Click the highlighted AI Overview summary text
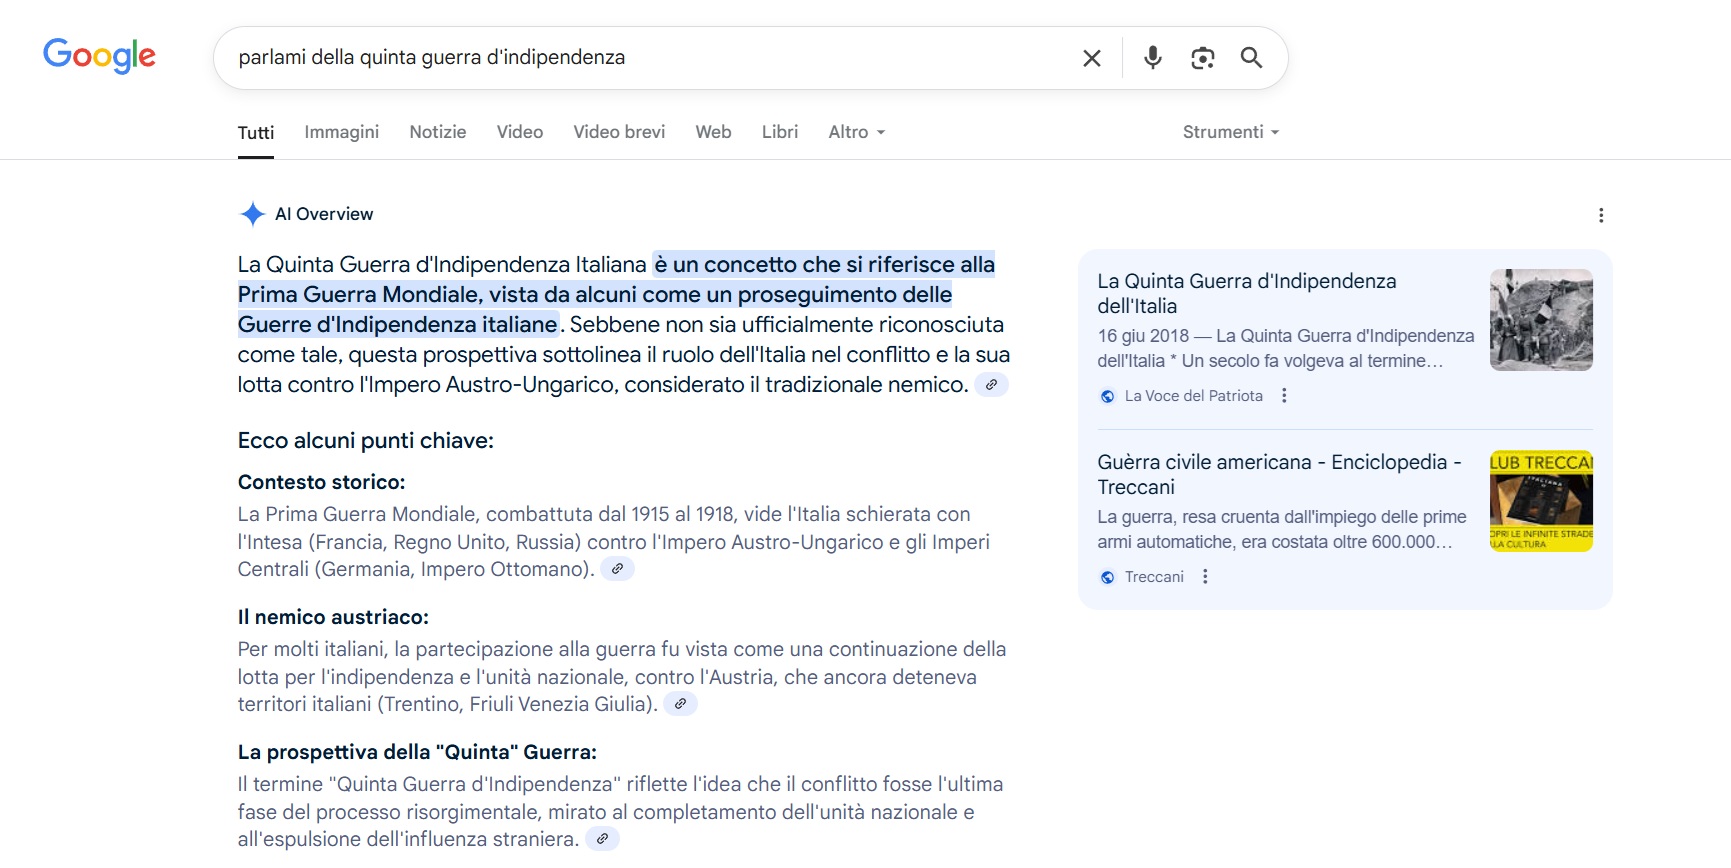Viewport: 1731px width, 868px height. [616, 294]
